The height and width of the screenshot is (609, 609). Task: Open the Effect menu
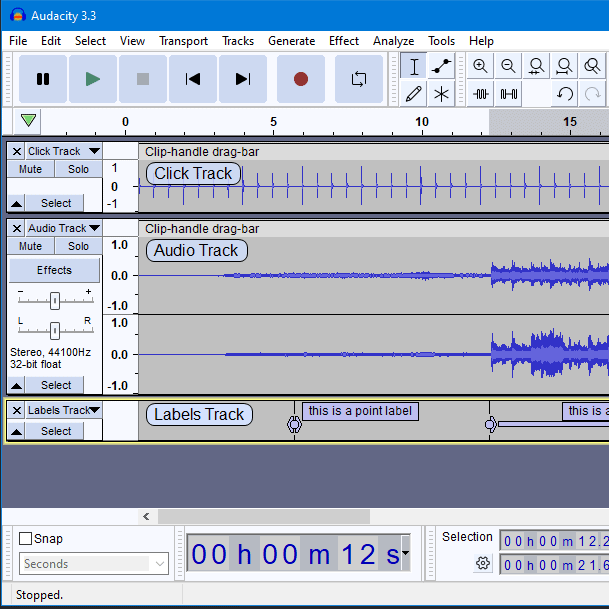(344, 41)
